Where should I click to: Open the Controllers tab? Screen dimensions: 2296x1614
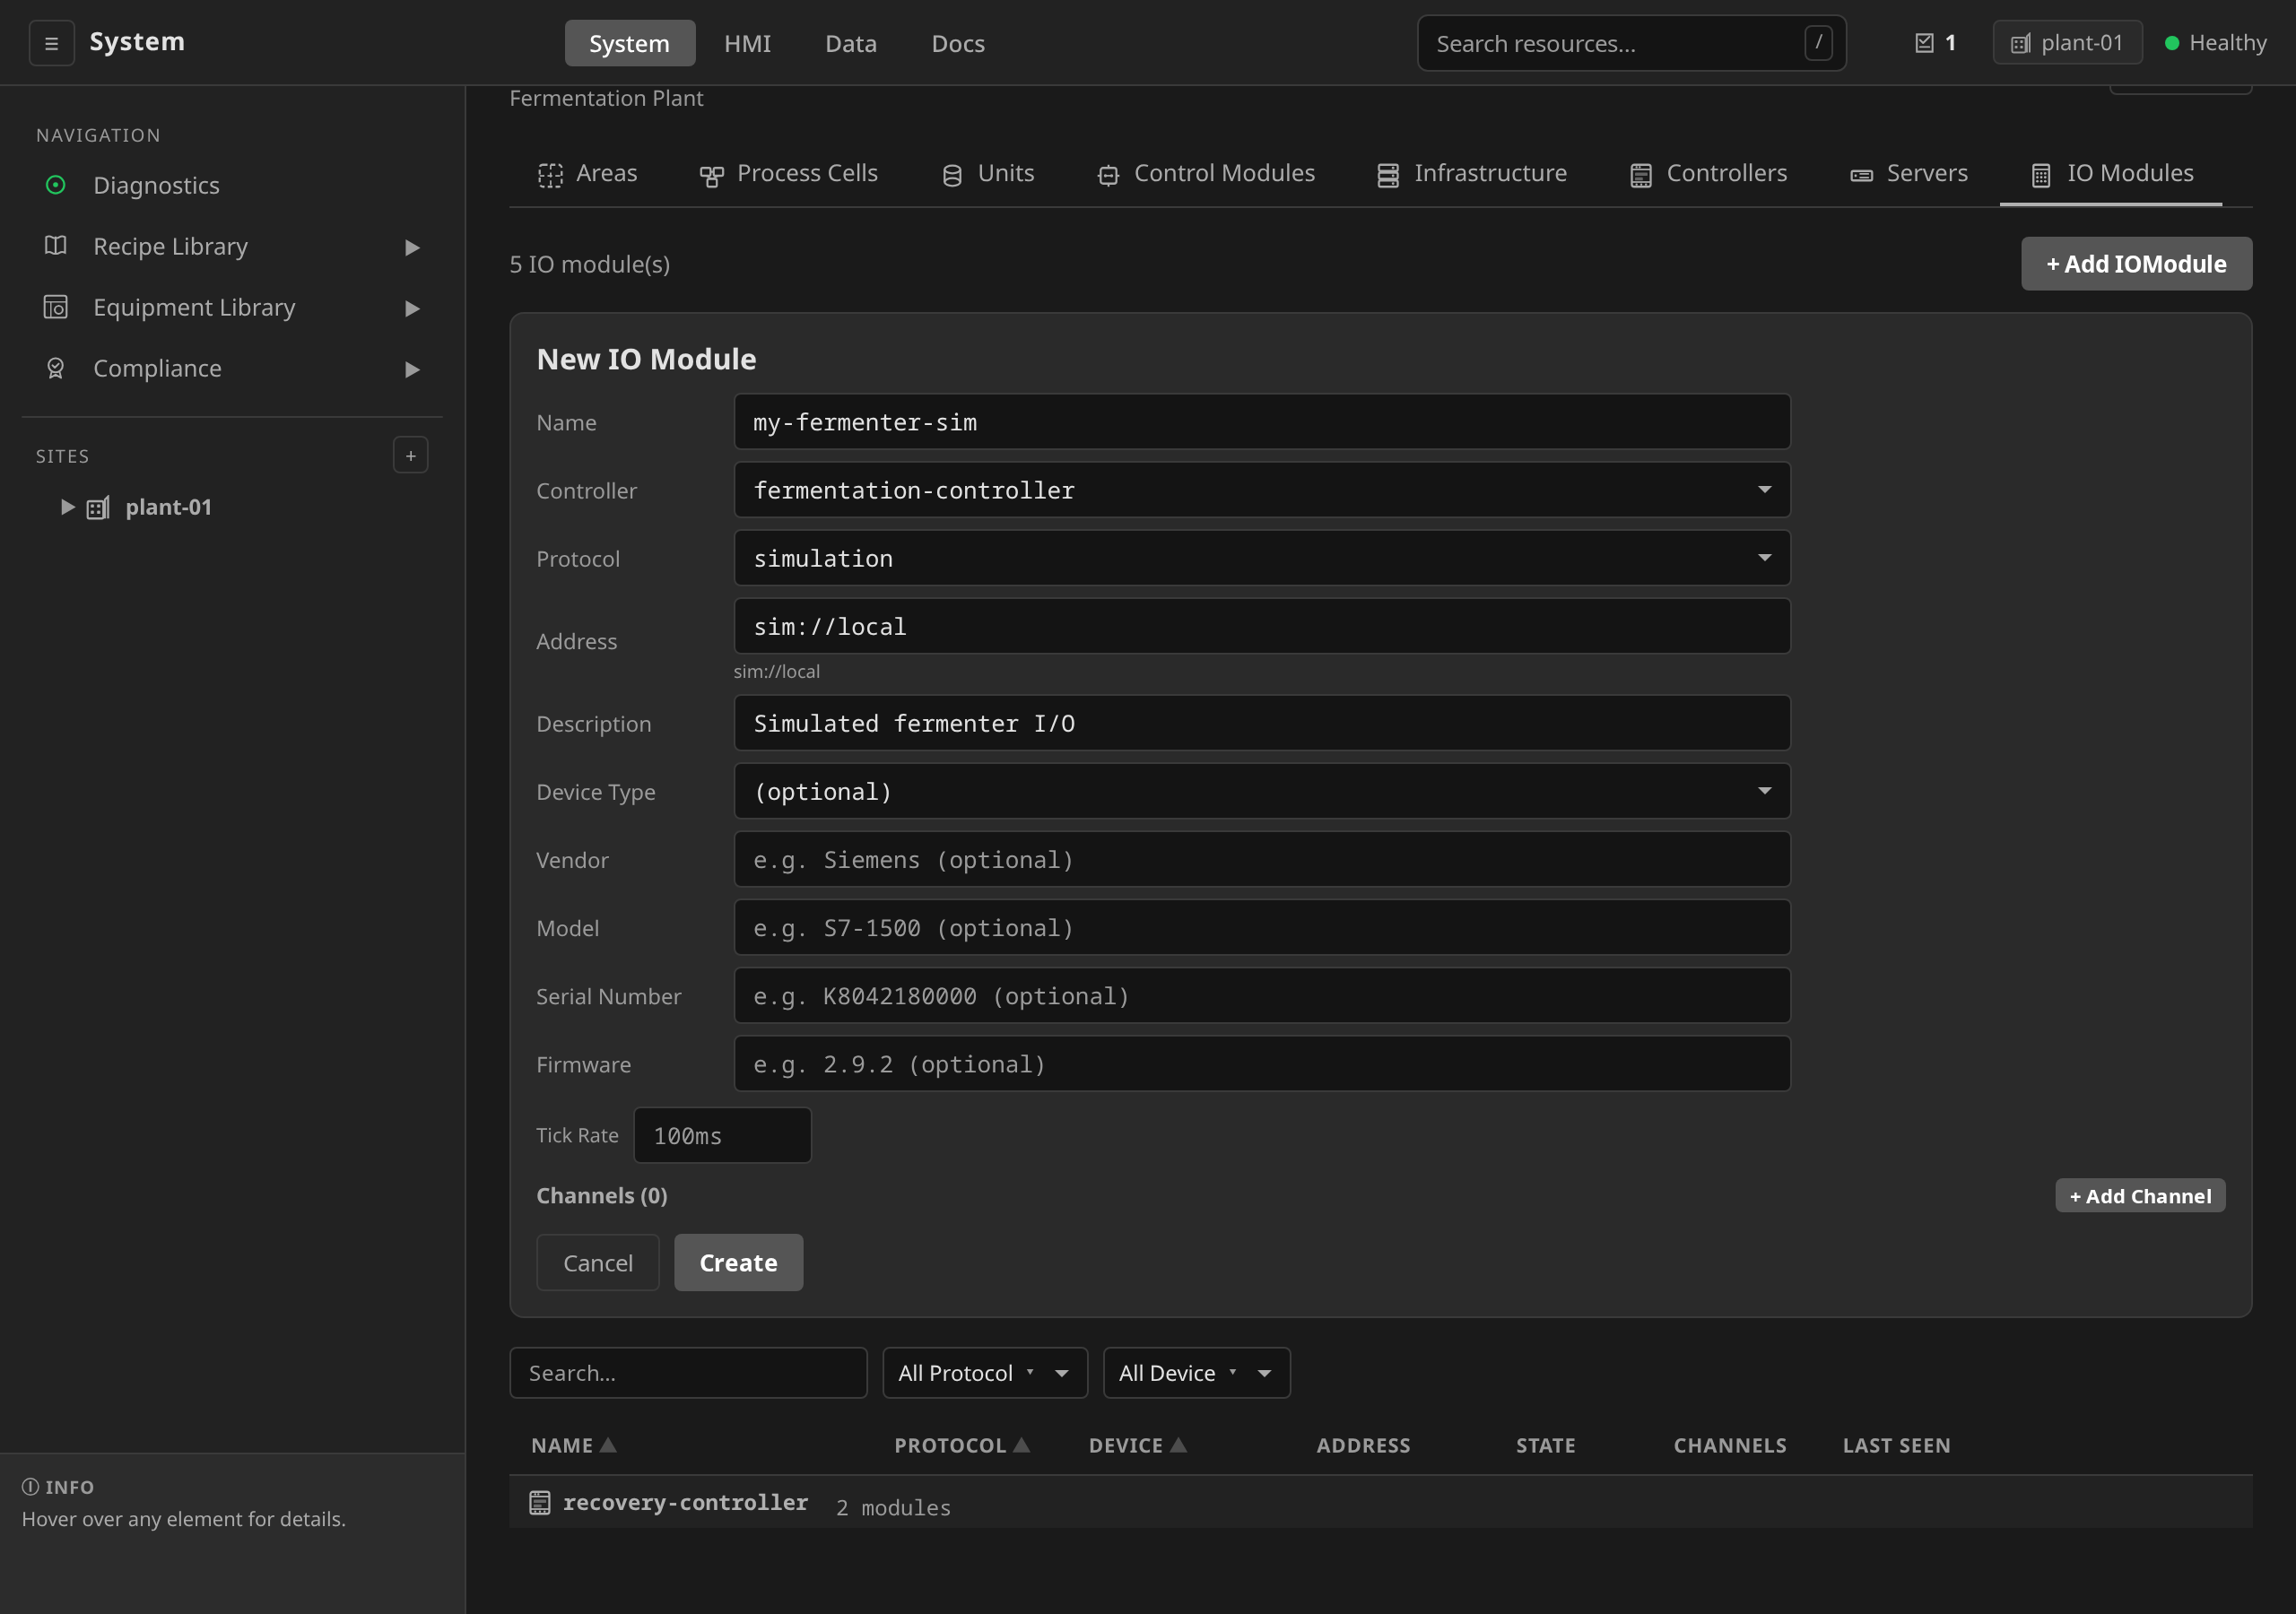tap(1708, 173)
